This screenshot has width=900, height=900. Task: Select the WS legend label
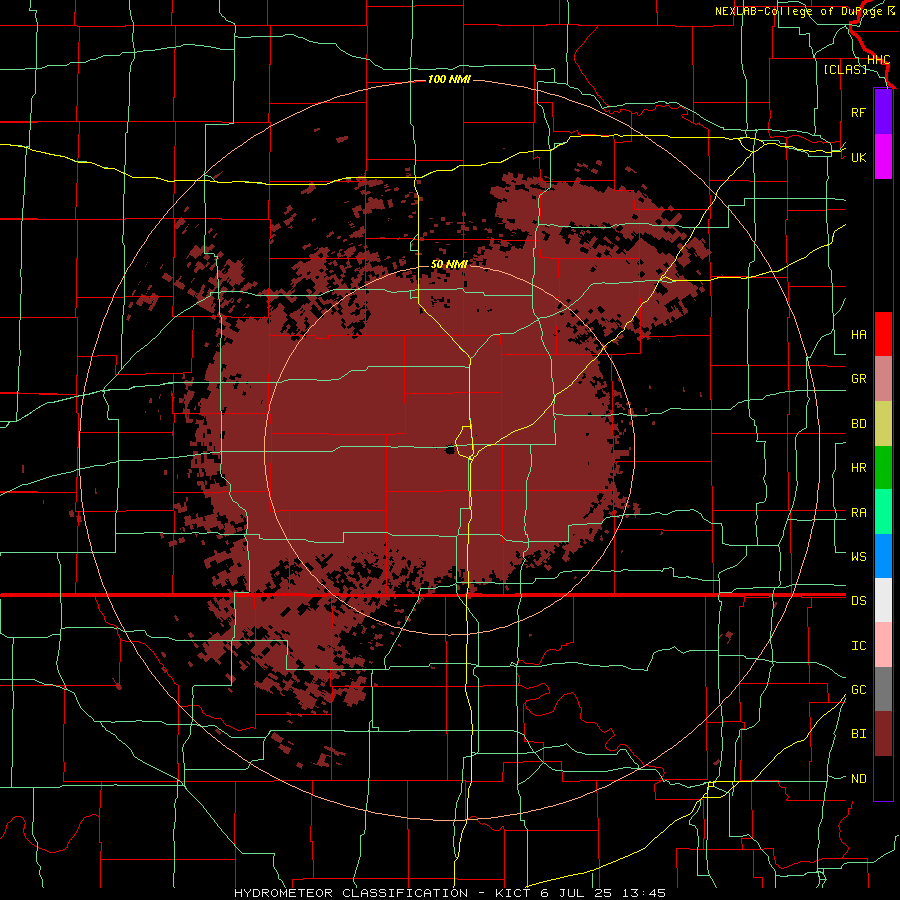pos(858,556)
